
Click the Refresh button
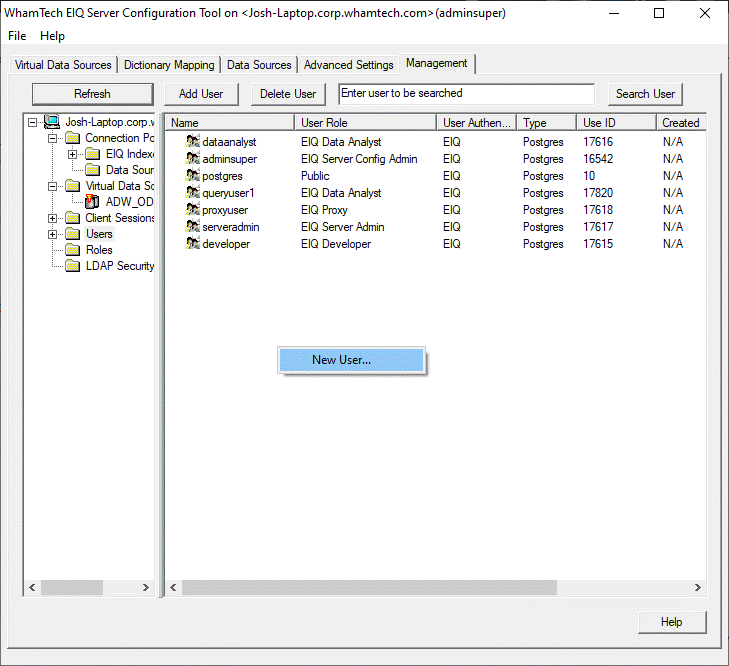[x=93, y=94]
